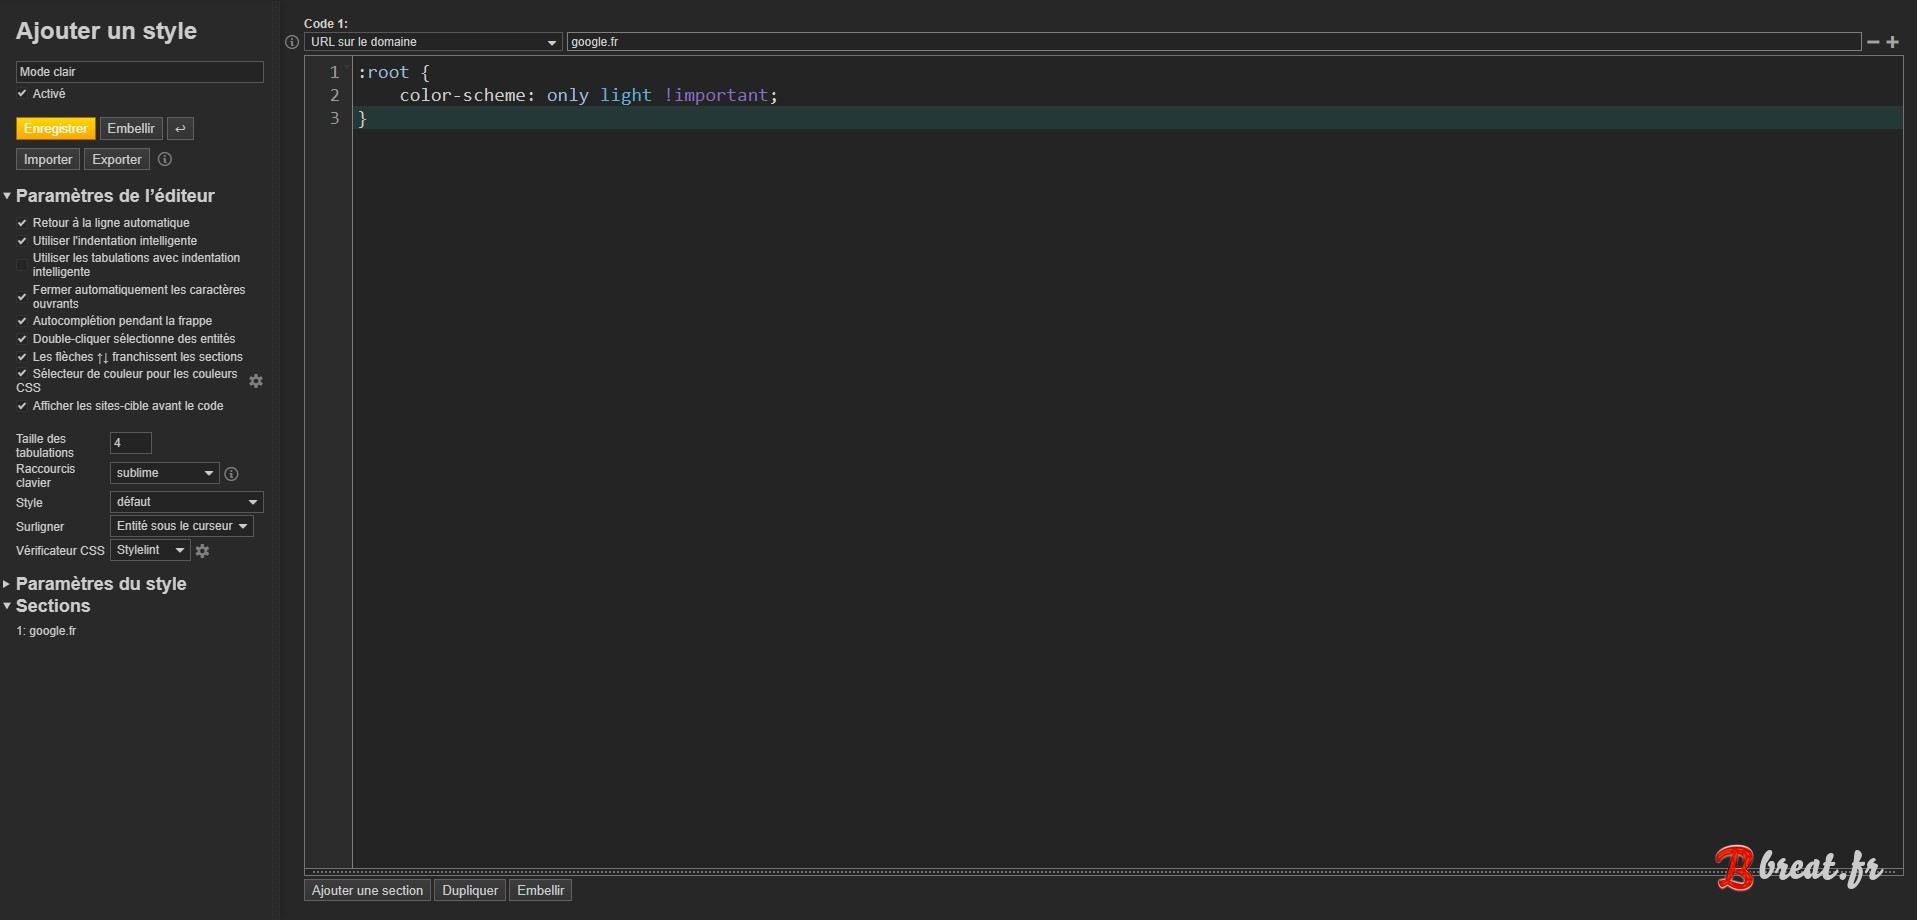Increase editor font size with plus icon

(1893, 42)
